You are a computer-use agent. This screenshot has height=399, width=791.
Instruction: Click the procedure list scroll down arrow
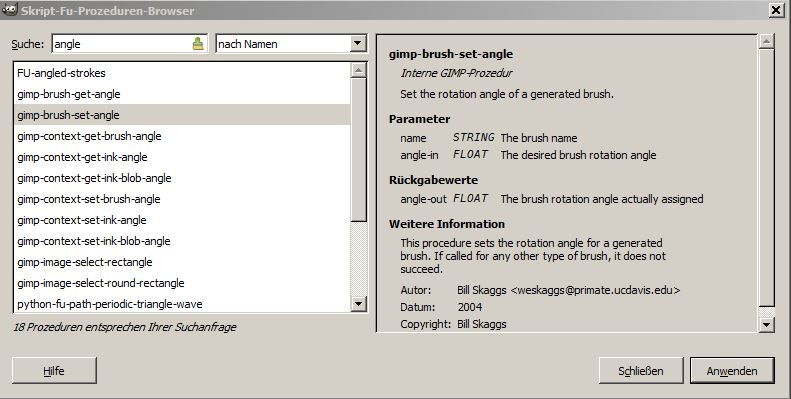click(358, 304)
